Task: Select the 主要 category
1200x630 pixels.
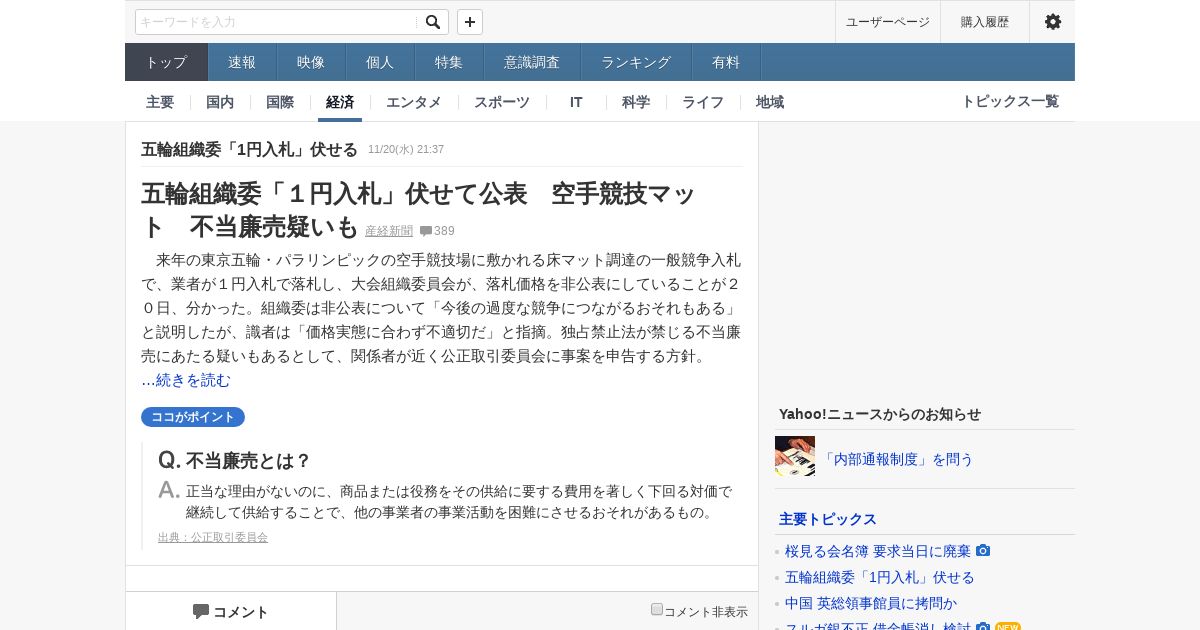Action: (160, 102)
